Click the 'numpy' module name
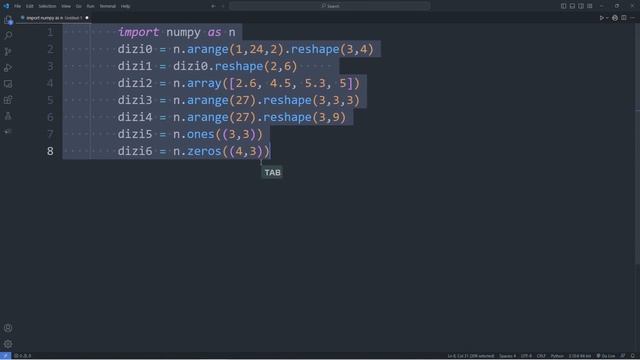 point(183,33)
